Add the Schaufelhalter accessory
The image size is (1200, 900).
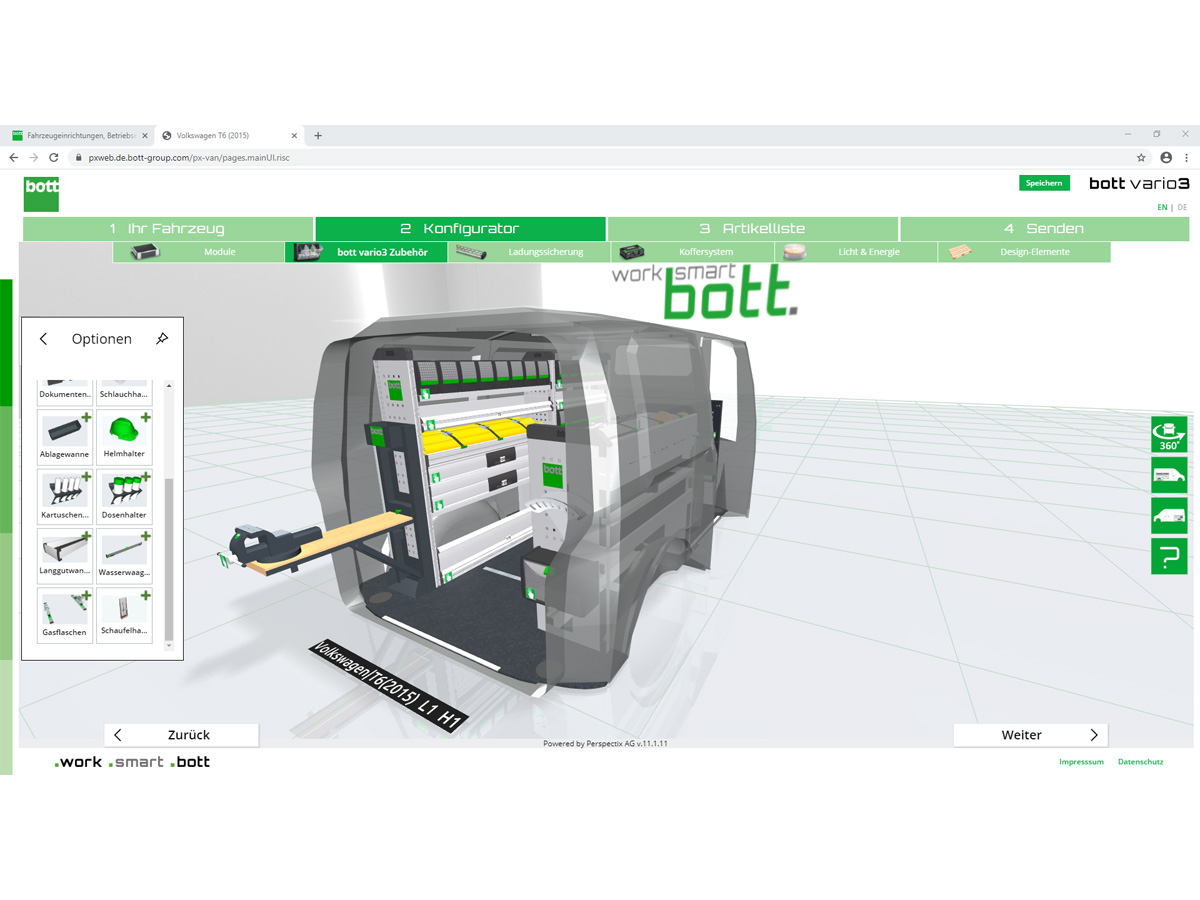coord(125,615)
